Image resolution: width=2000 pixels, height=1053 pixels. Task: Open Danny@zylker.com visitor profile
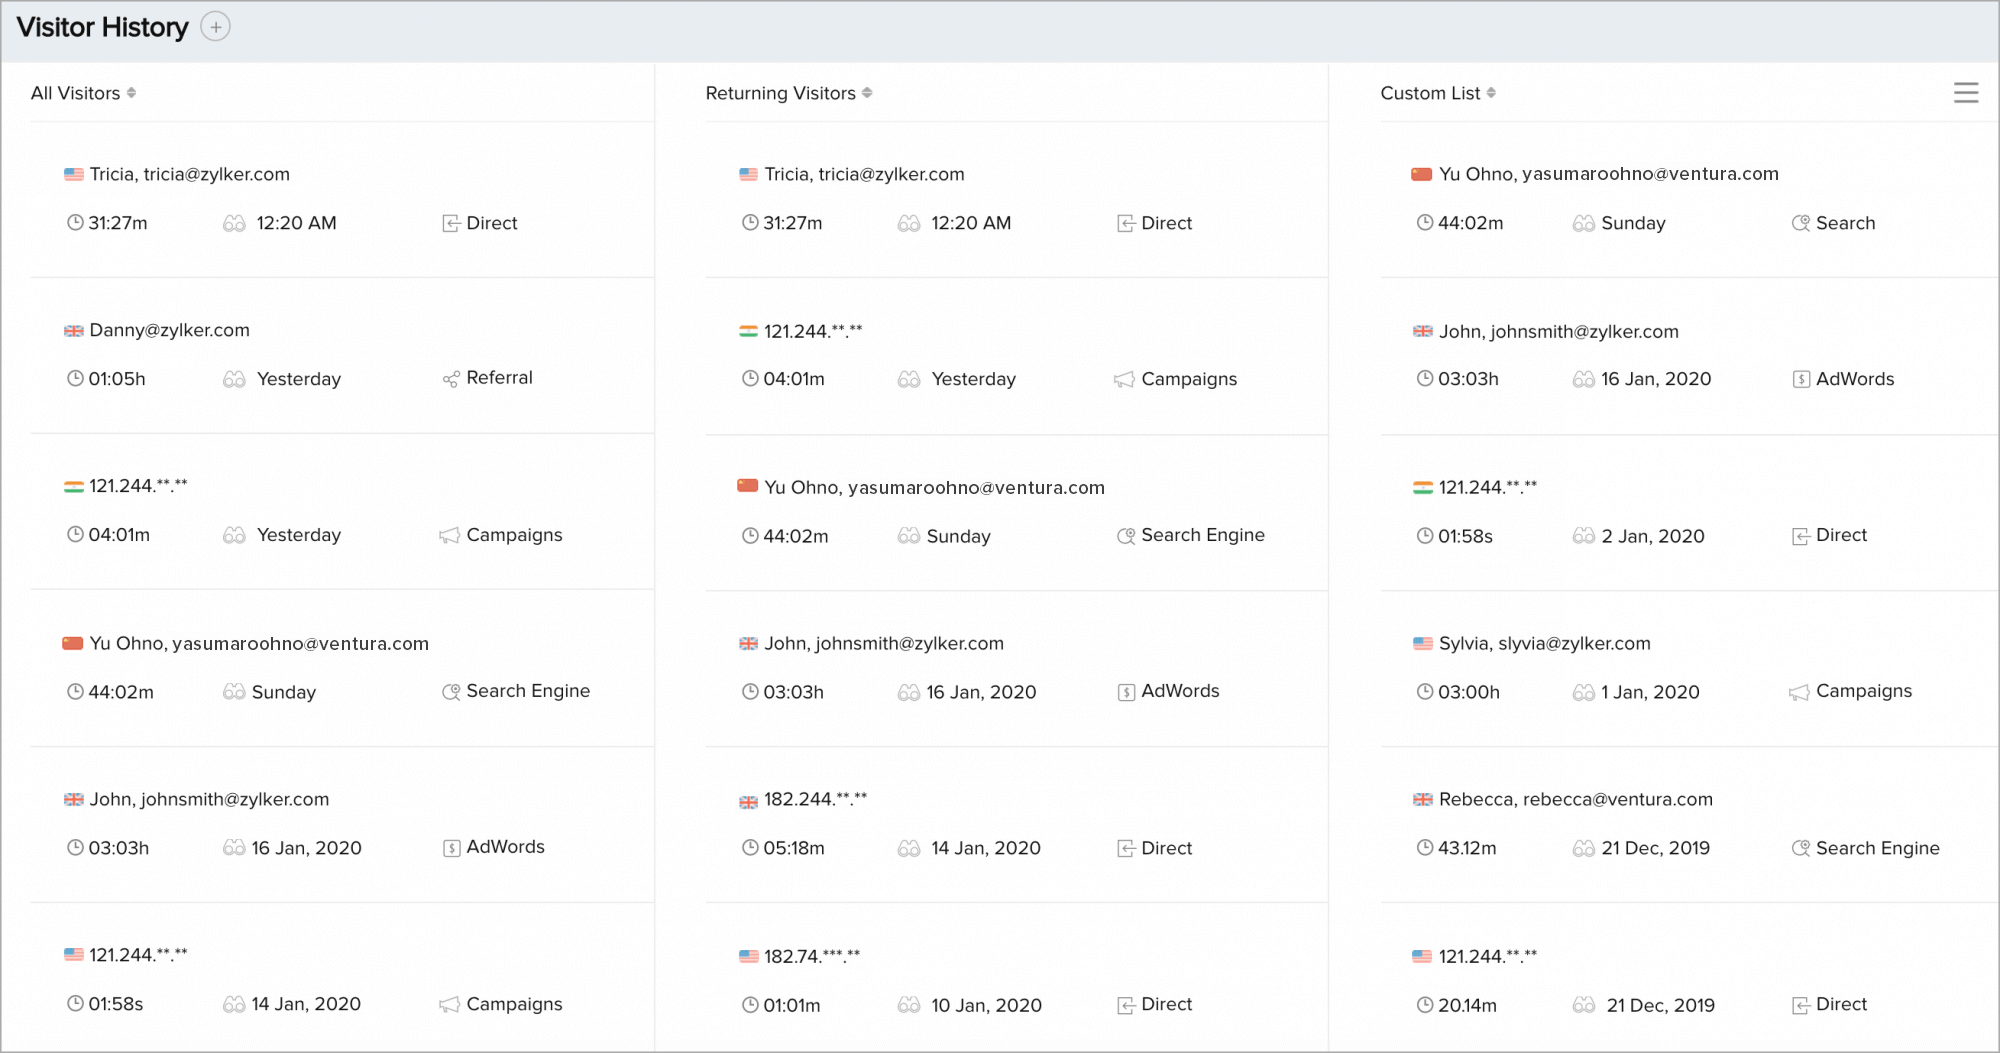click(169, 330)
